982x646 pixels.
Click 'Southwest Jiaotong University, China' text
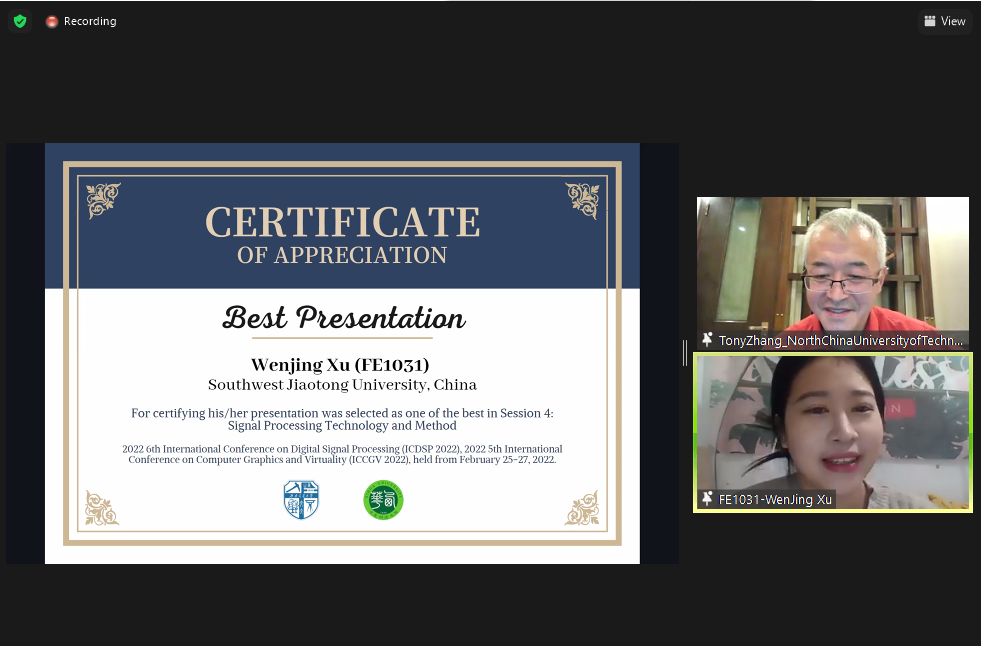pyautogui.click(x=342, y=385)
